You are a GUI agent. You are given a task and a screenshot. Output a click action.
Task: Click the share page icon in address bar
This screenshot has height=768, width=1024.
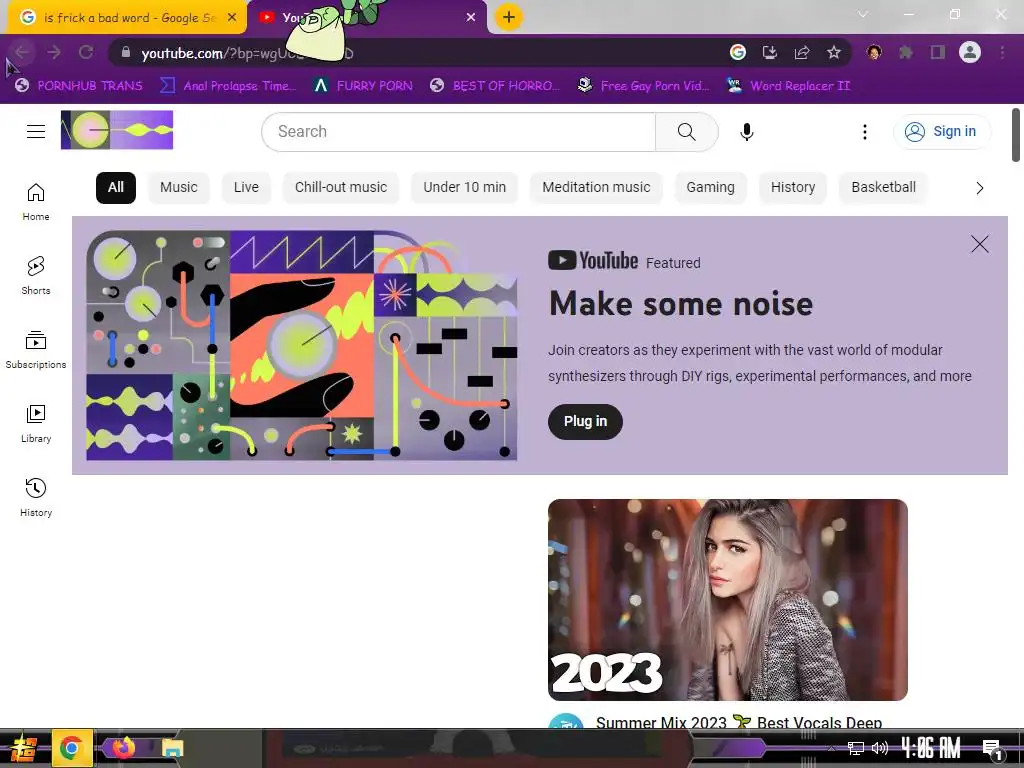tap(801, 52)
